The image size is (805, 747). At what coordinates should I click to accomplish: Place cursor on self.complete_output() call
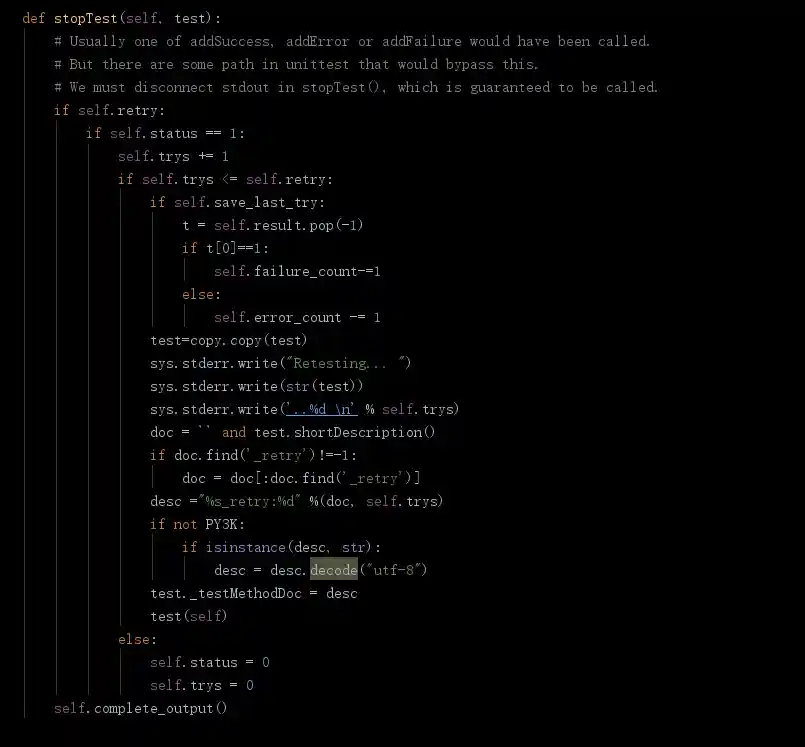coord(140,708)
